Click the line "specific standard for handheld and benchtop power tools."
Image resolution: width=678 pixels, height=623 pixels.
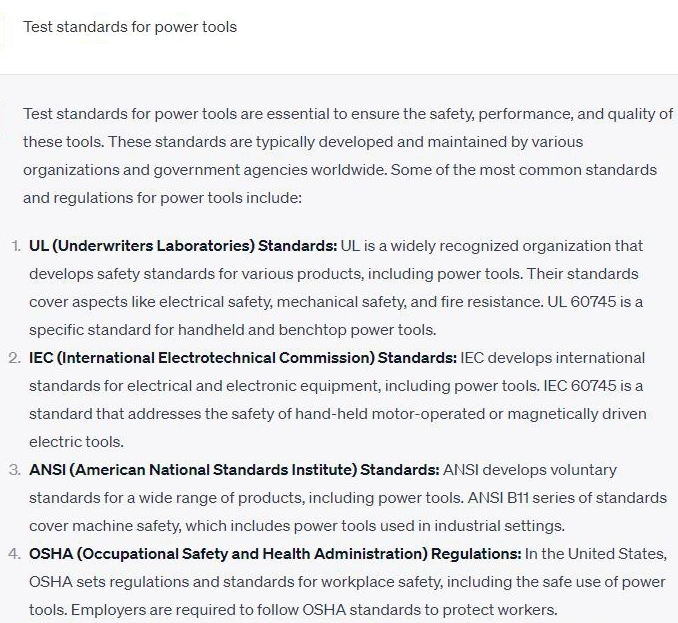[233, 330]
